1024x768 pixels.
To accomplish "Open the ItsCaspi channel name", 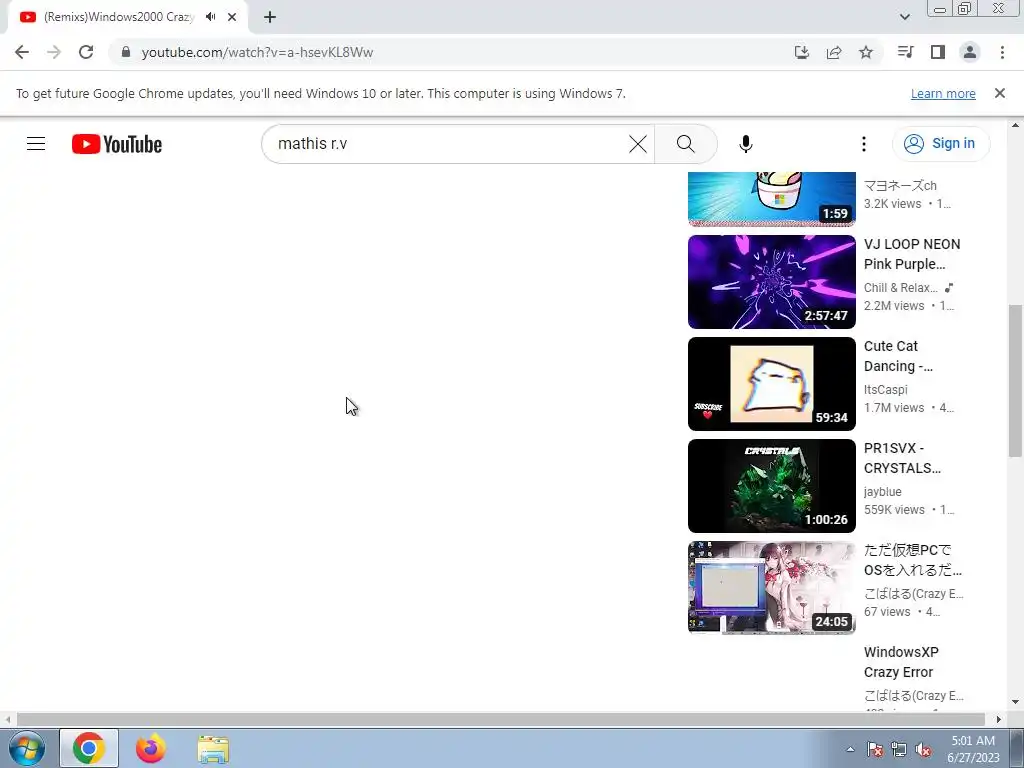I will pos(886,390).
